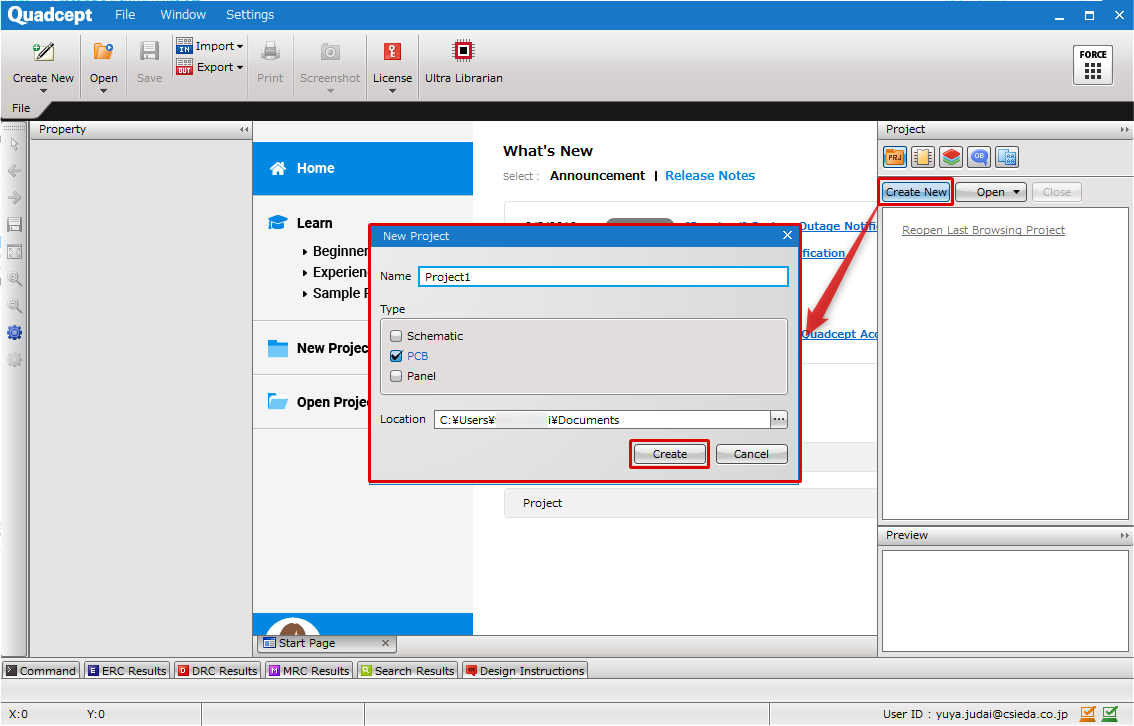Open the Window menu
This screenshot has height=726, width=1134.
pyautogui.click(x=183, y=14)
